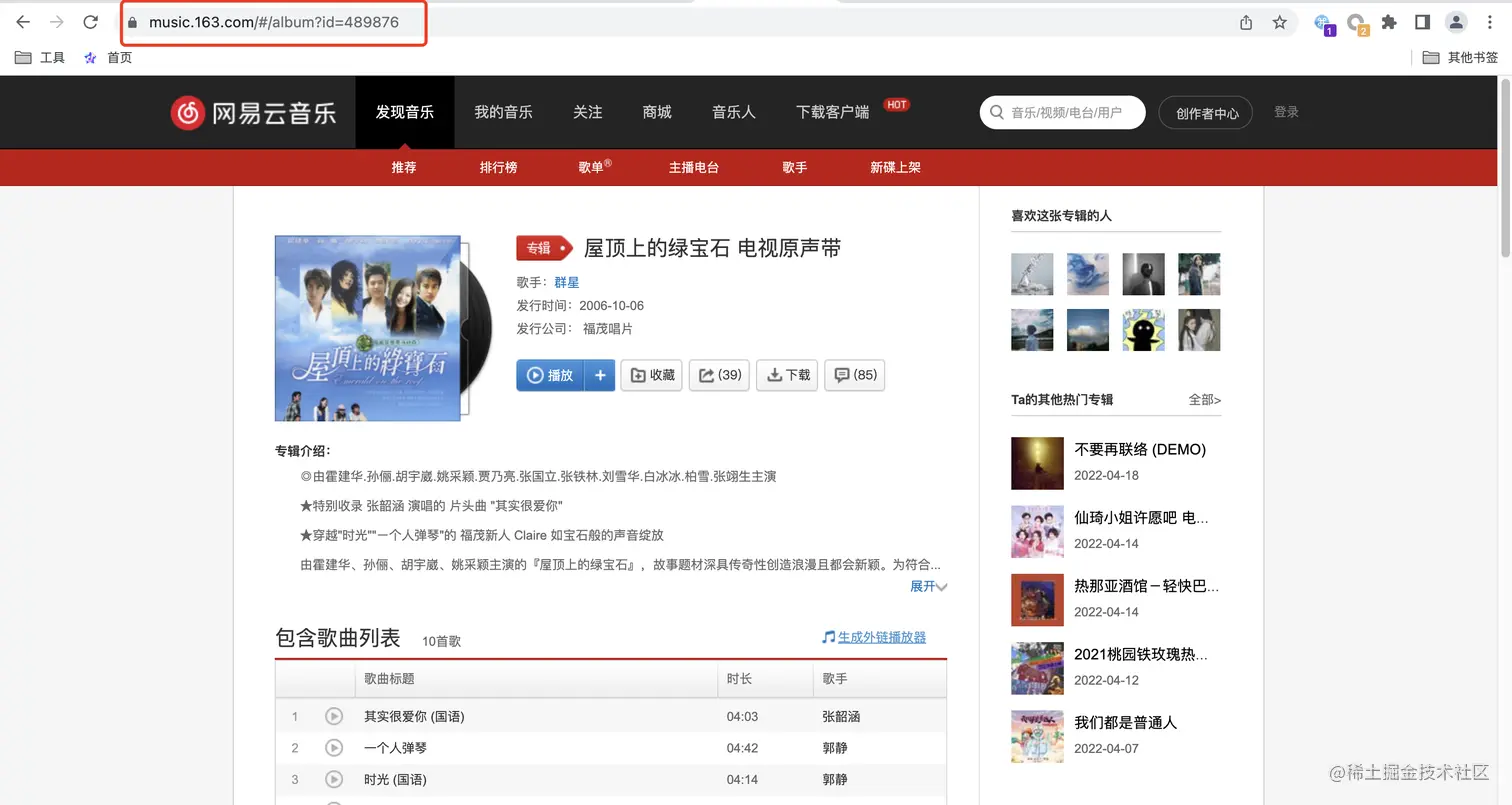Click the NetEase Cloud Music logo
Image resolution: width=1512 pixels, height=805 pixels.
(x=253, y=112)
